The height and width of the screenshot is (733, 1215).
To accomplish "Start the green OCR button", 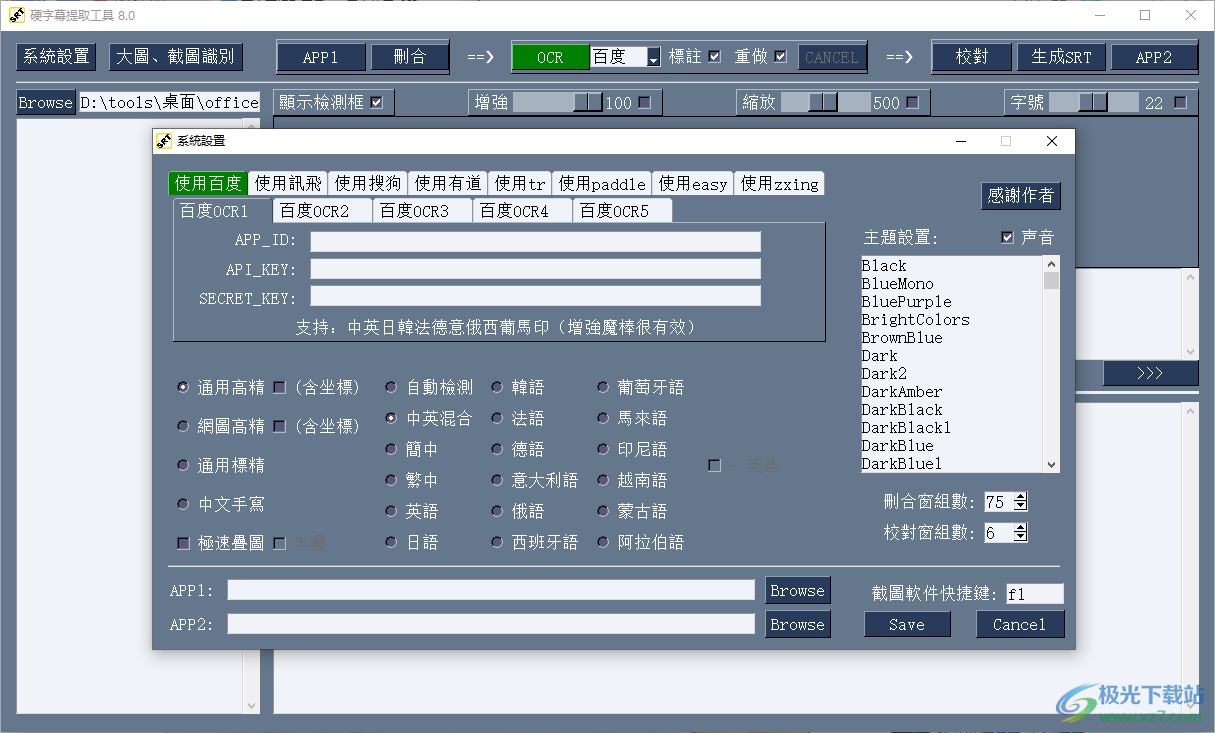I will click(550, 58).
